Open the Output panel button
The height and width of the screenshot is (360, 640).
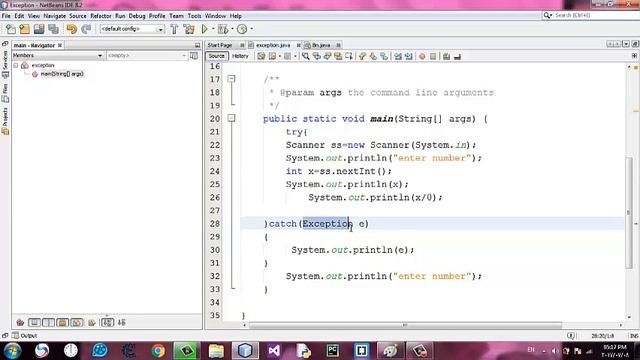point(24,336)
